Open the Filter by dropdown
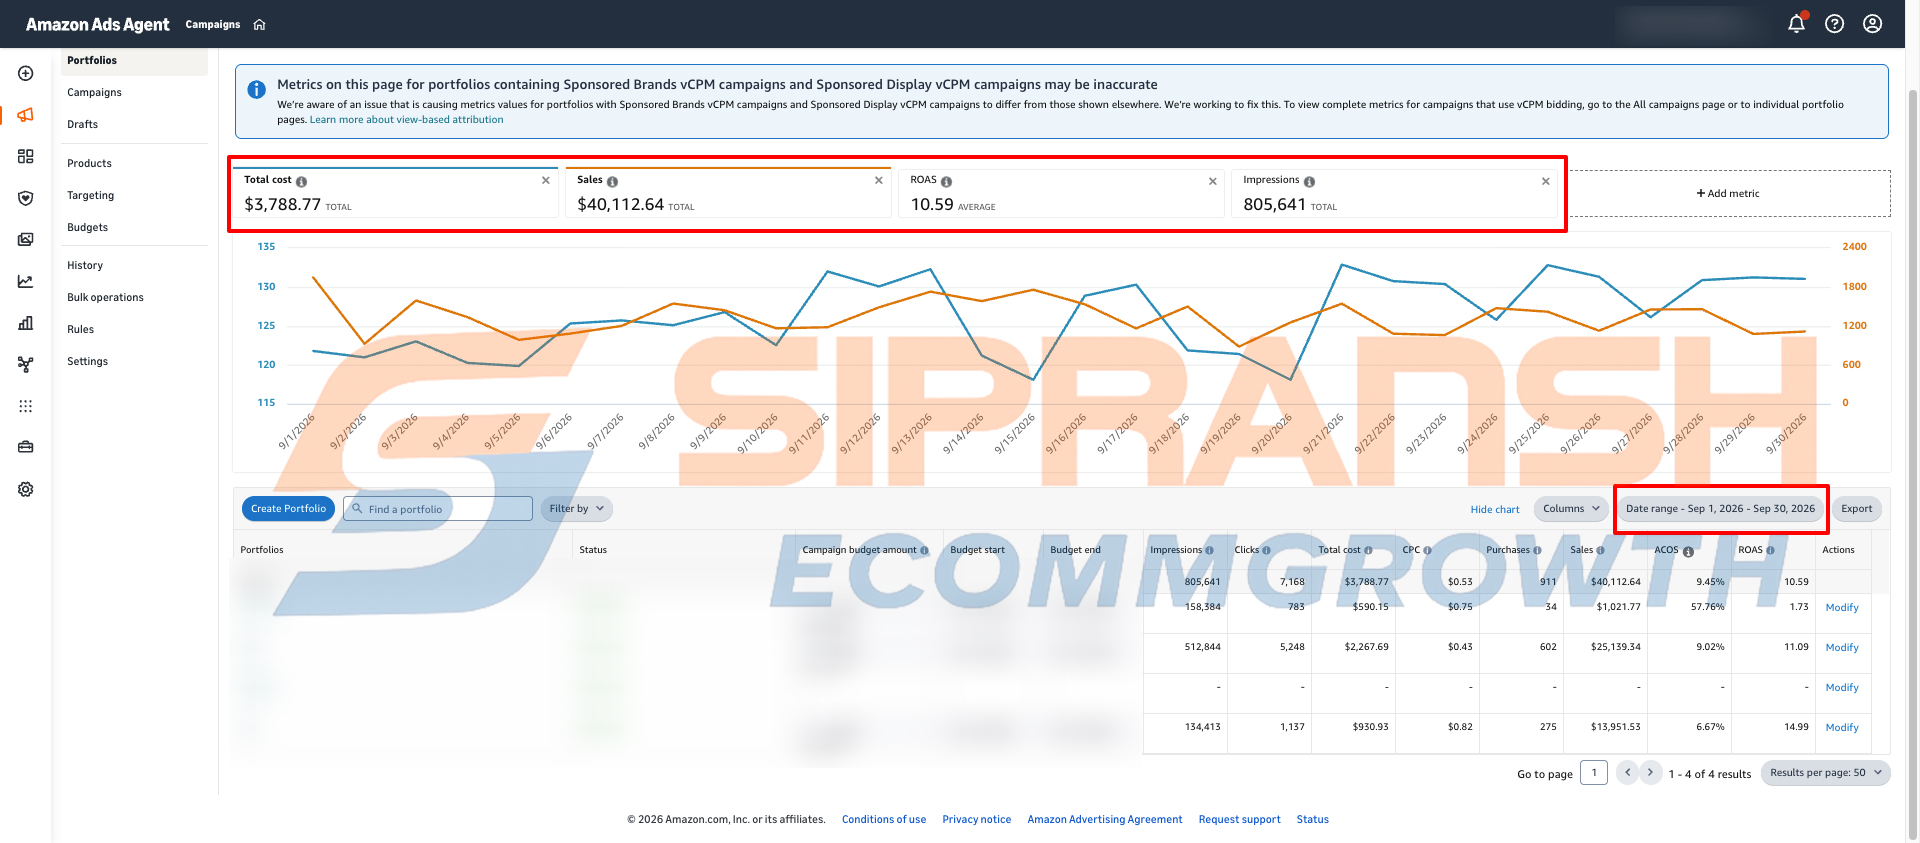The height and width of the screenshot is (843, 1920). coord(576,509)
